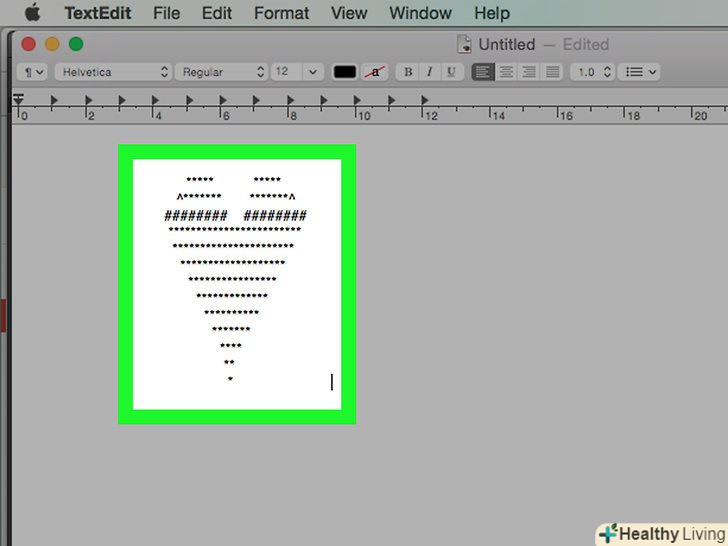Justify the text
This screenshot has height=546, width=728.
pos(552,72)
